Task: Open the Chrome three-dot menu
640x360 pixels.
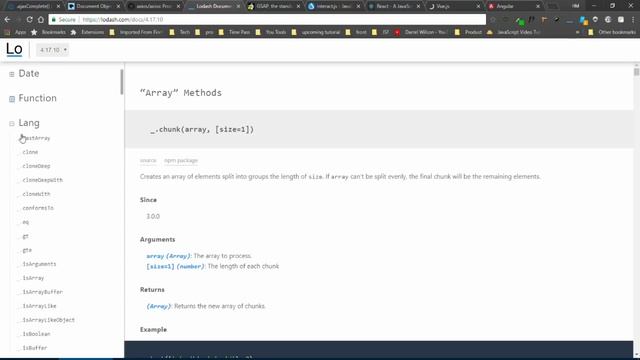Action: (x=633, y=20)
